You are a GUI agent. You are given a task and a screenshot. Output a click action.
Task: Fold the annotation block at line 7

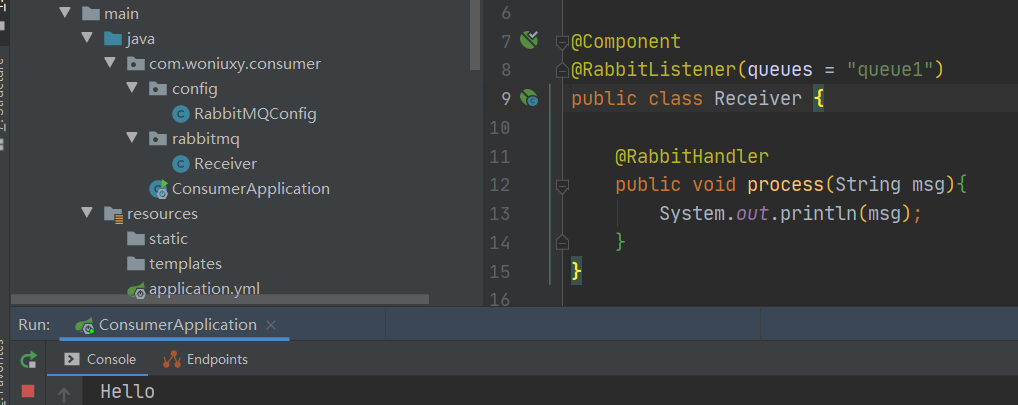click(562, 43)
